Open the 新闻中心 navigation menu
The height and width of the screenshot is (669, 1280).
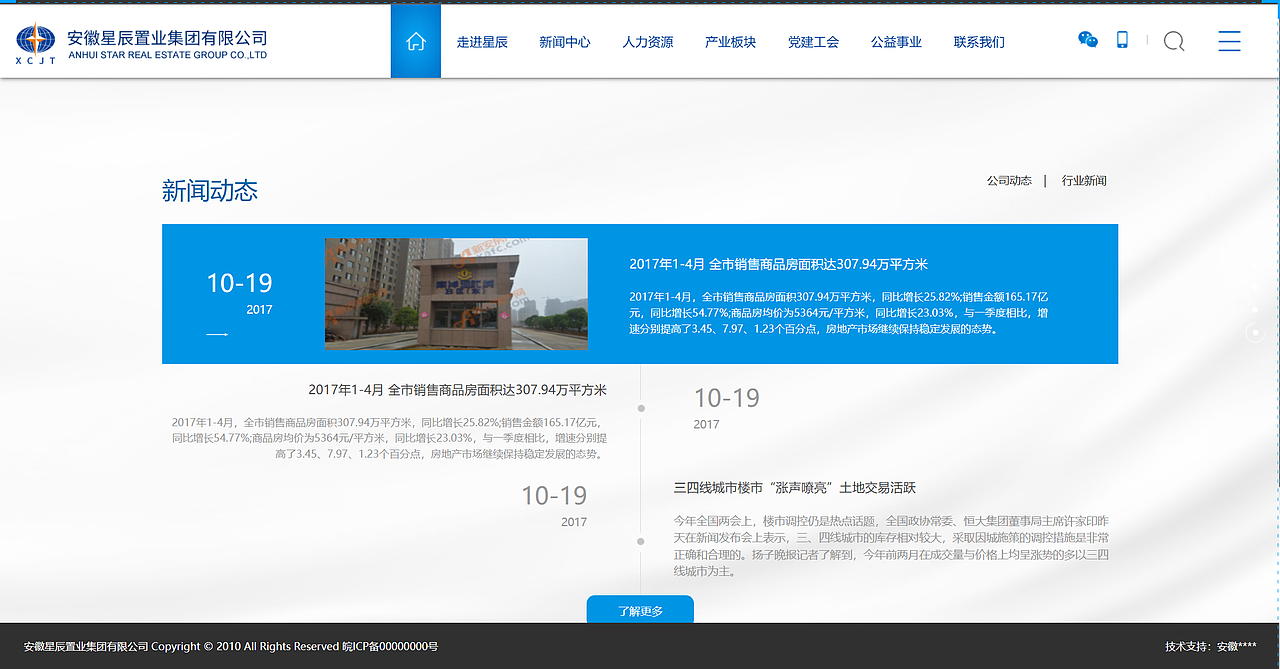[565, 42]
